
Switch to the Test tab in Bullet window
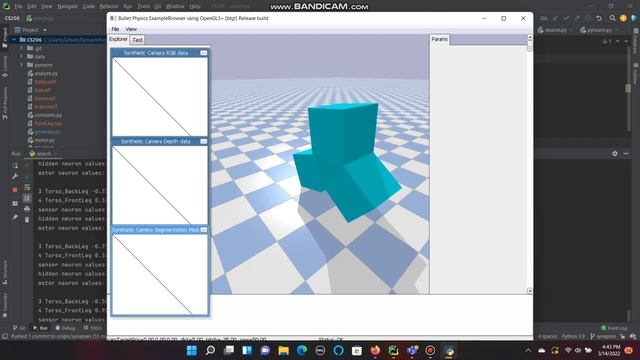[x=137, y=40]
